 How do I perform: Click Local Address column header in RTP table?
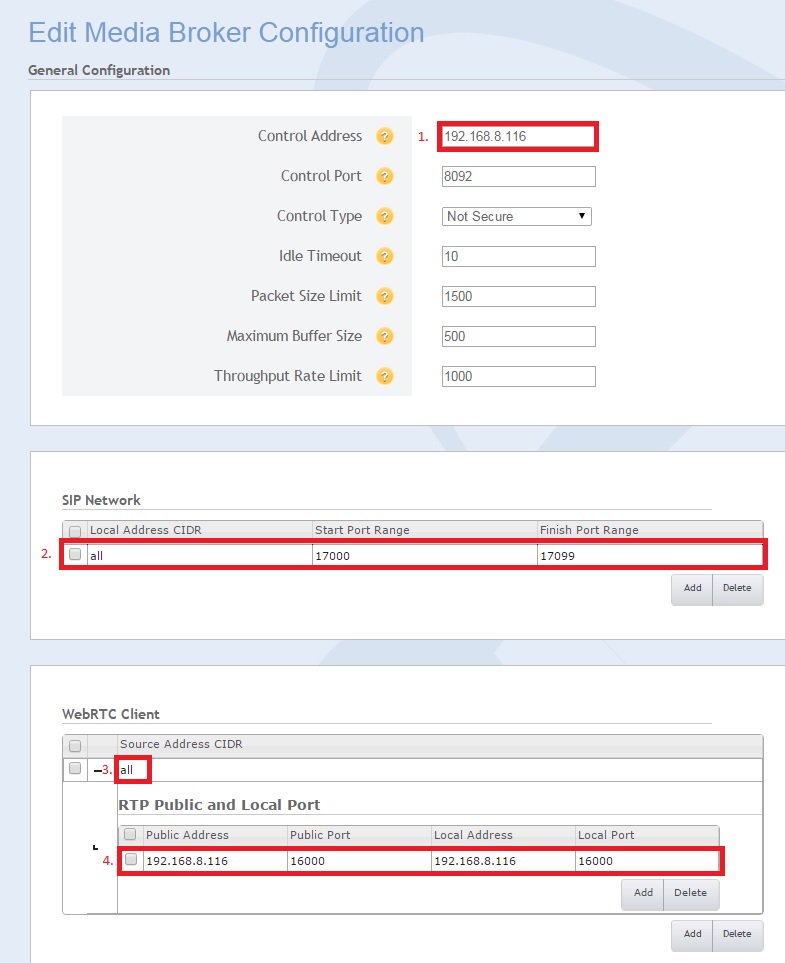point(503,835)
